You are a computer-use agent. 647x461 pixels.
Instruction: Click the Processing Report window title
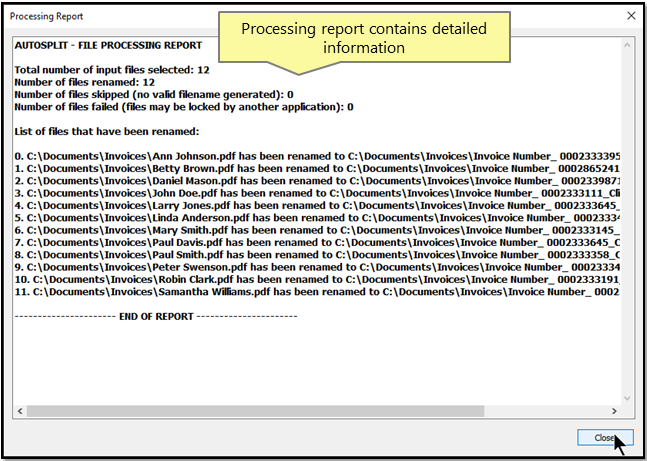(47, 16)
